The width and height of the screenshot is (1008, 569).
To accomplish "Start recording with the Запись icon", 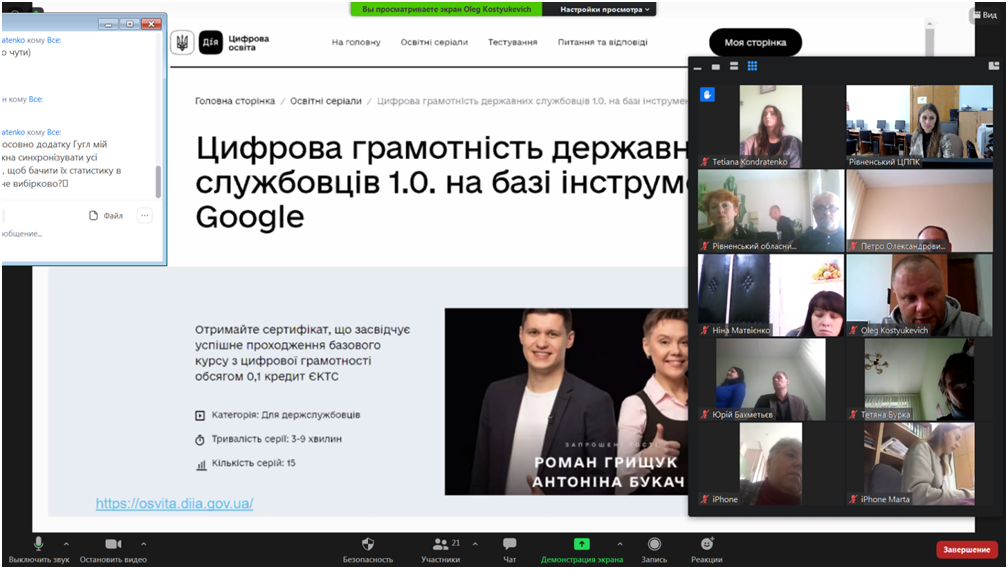I will (x=655, y=544).
